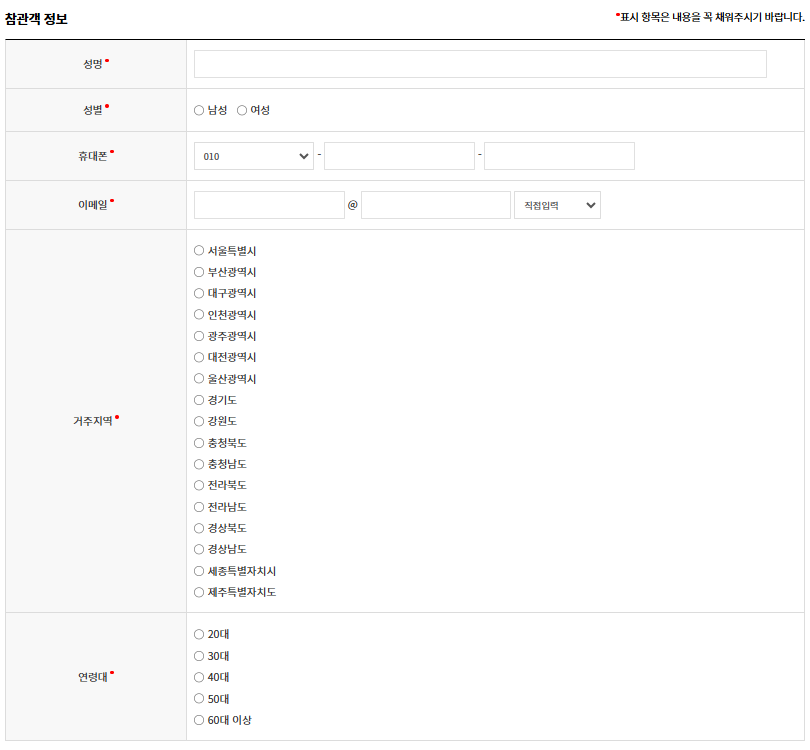Select 세종특별자치시 as residence region

pyautogui.click(x=199, y=570)
